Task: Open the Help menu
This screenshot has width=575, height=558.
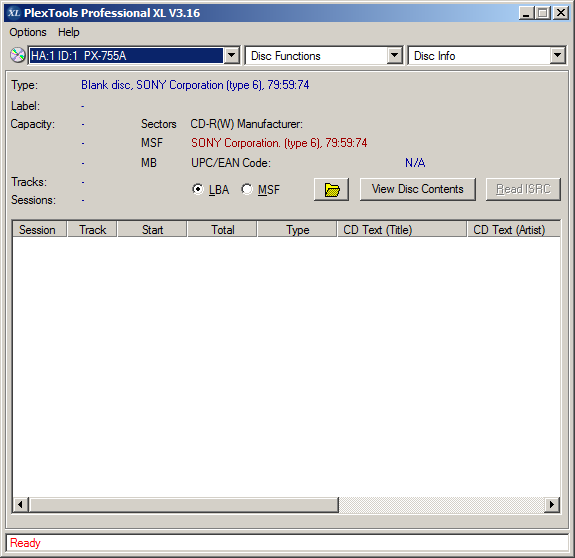Action: click(69, 32)
